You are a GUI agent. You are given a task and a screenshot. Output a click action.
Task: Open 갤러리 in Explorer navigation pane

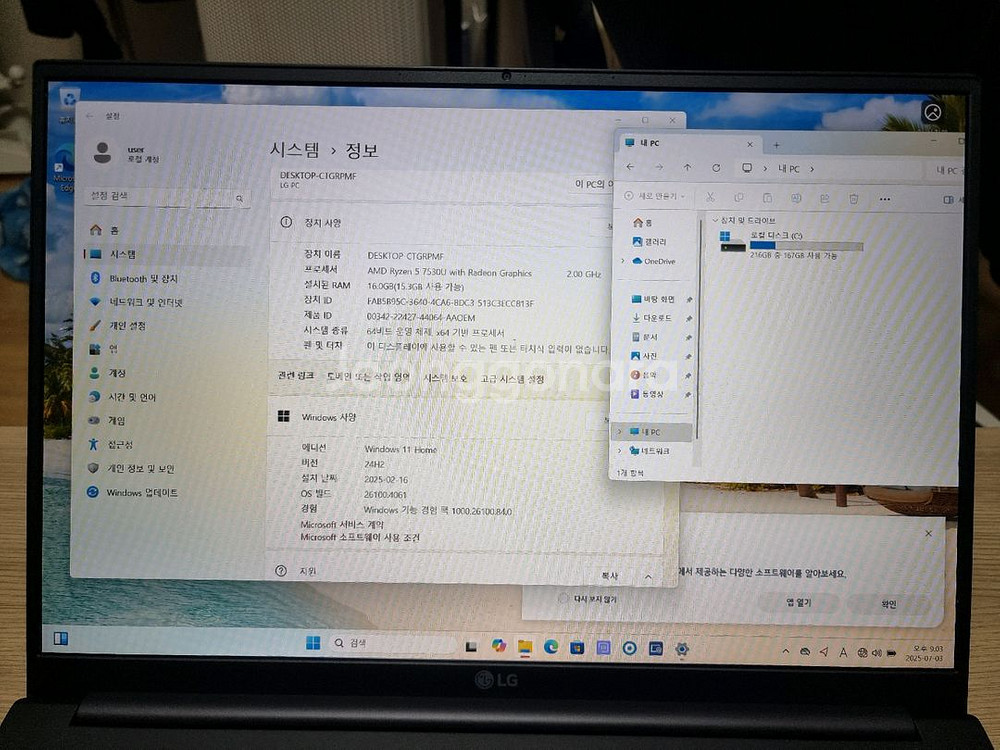click(x=649, y=242)
